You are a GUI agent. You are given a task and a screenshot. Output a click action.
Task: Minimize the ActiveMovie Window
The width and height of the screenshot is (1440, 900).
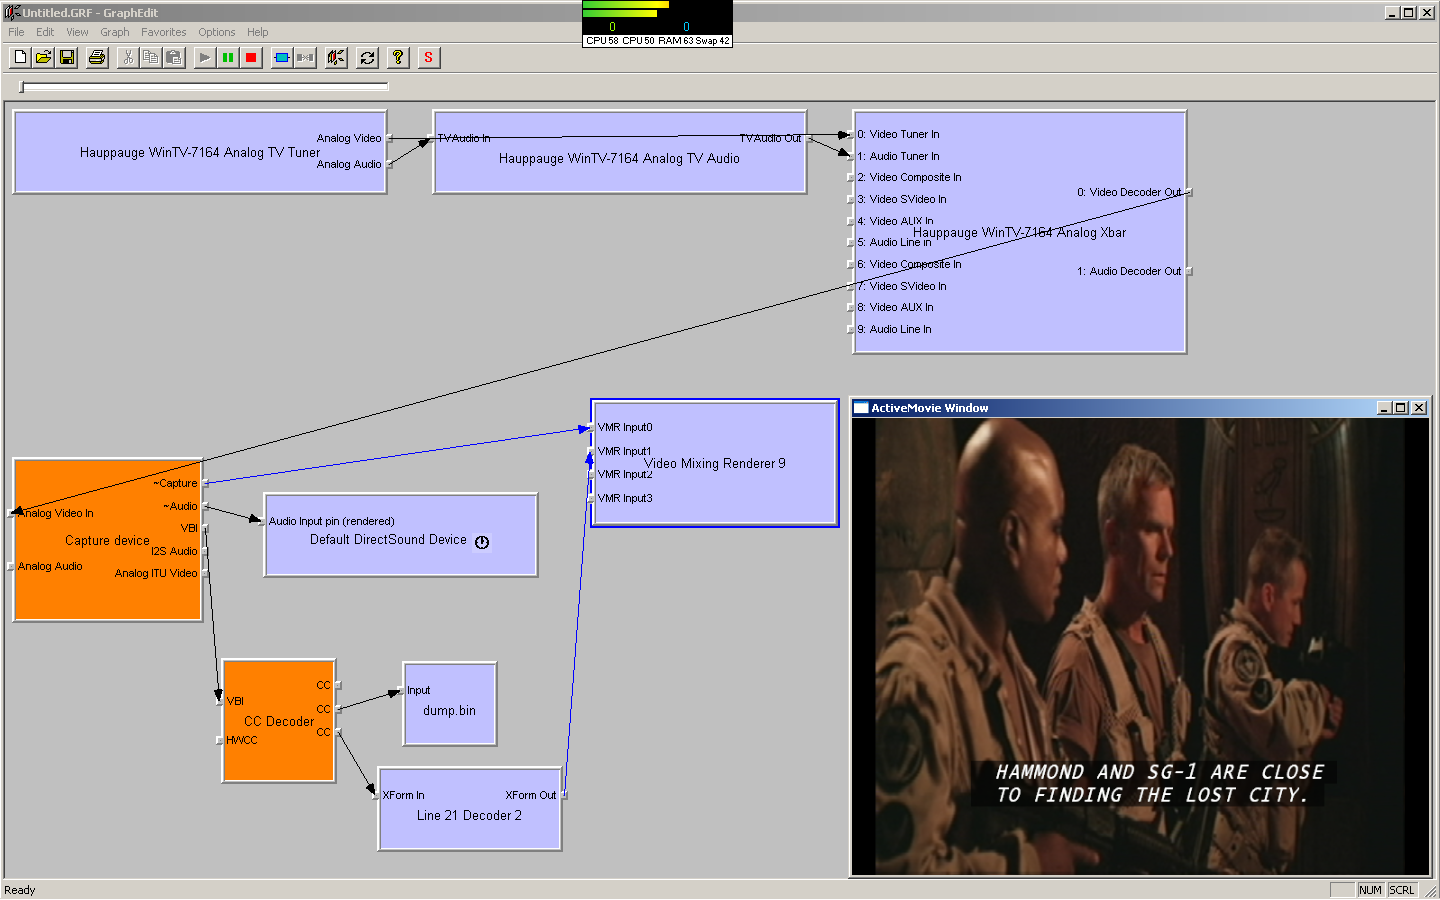pyautogui.click(x=1384, y=408)
